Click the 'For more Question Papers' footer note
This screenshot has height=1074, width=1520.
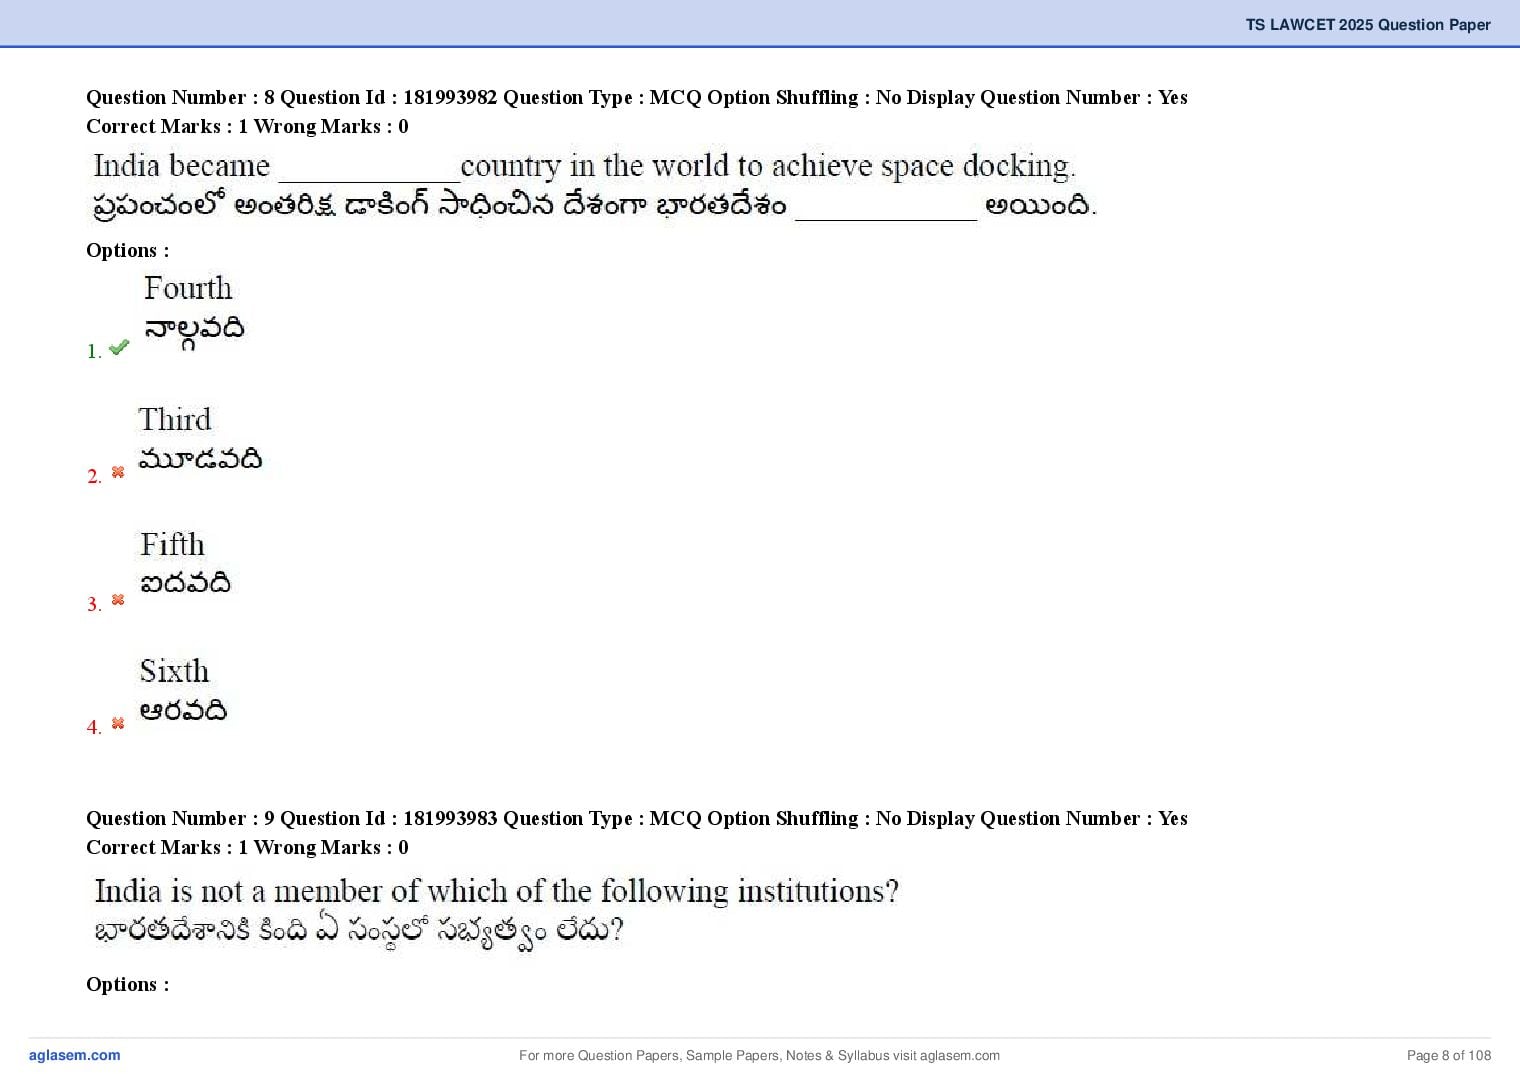click(x=759, y=1055)
